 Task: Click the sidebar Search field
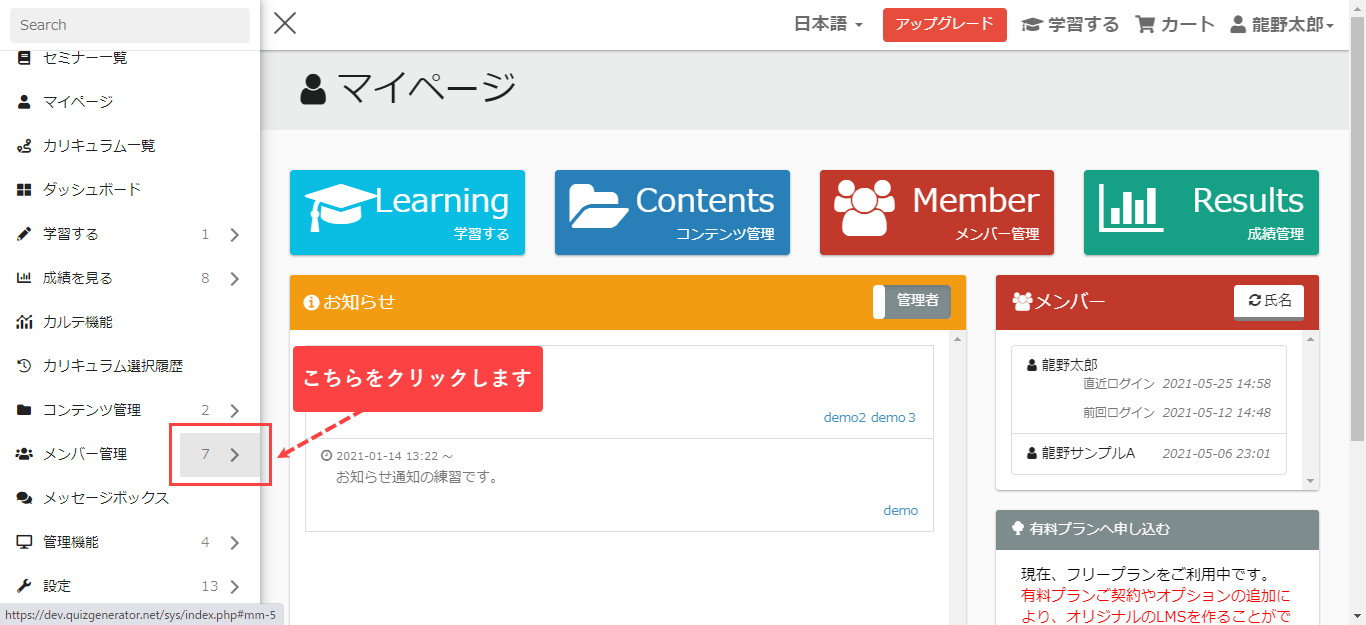point(130,25)
